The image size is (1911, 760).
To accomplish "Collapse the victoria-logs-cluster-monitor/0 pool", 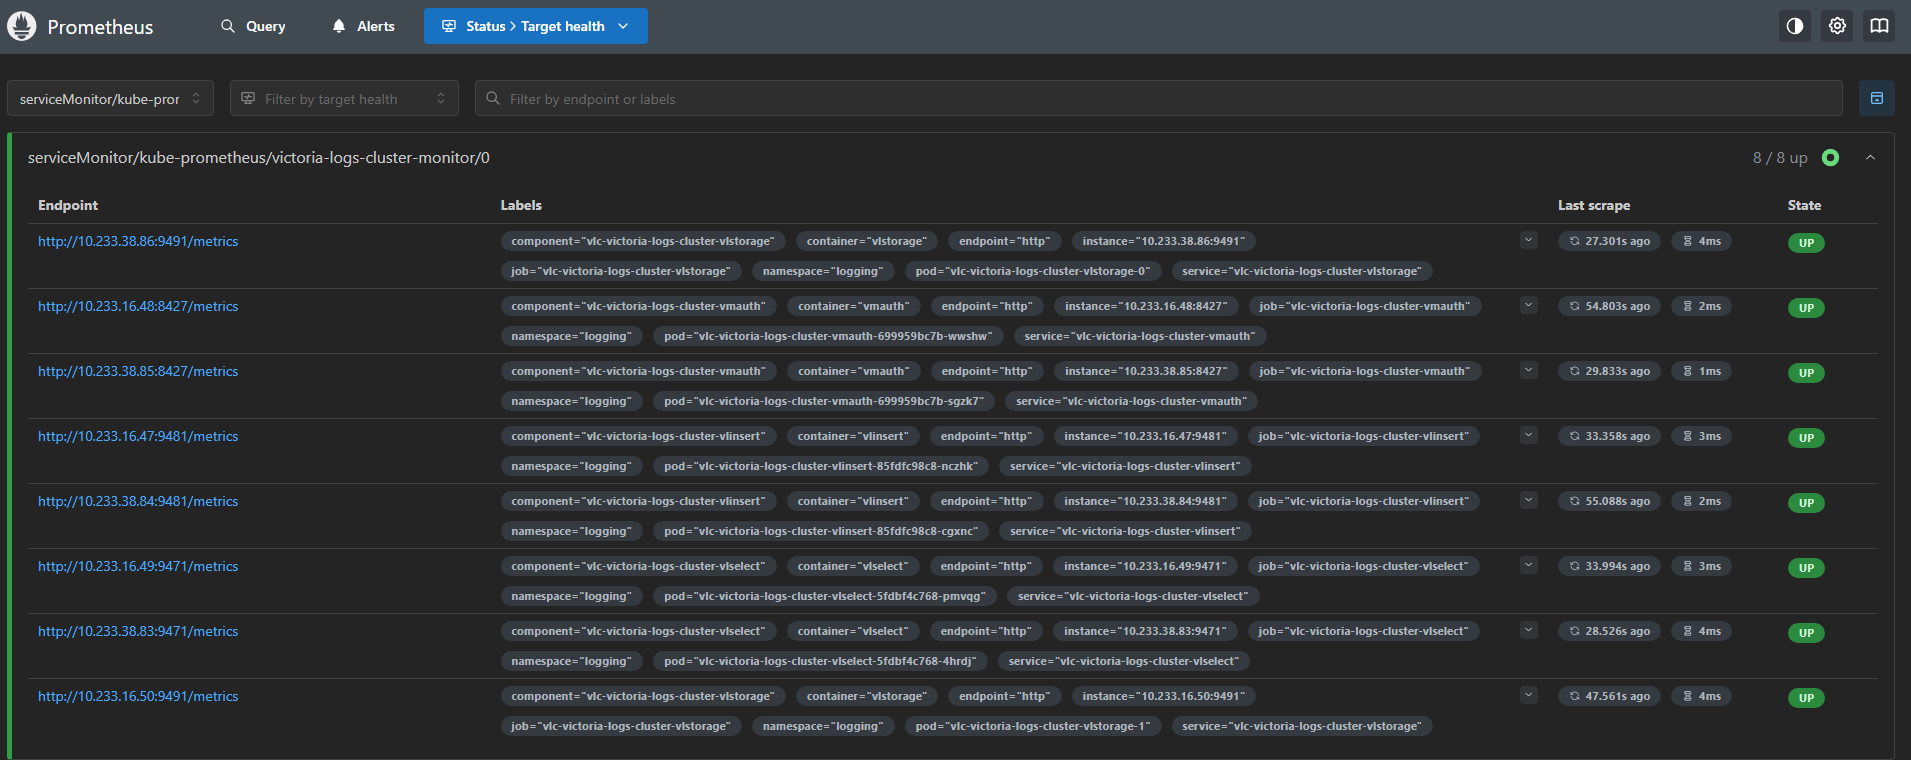I will (1870, 158).
